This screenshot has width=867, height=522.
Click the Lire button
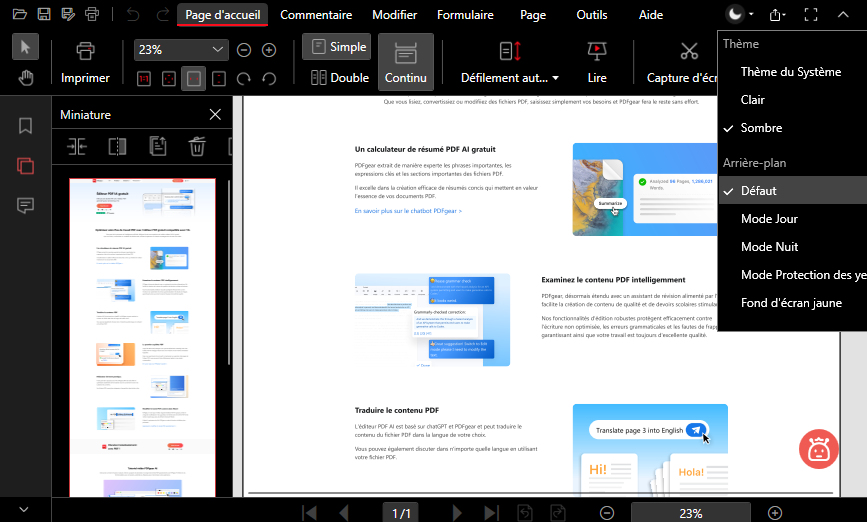597,61
